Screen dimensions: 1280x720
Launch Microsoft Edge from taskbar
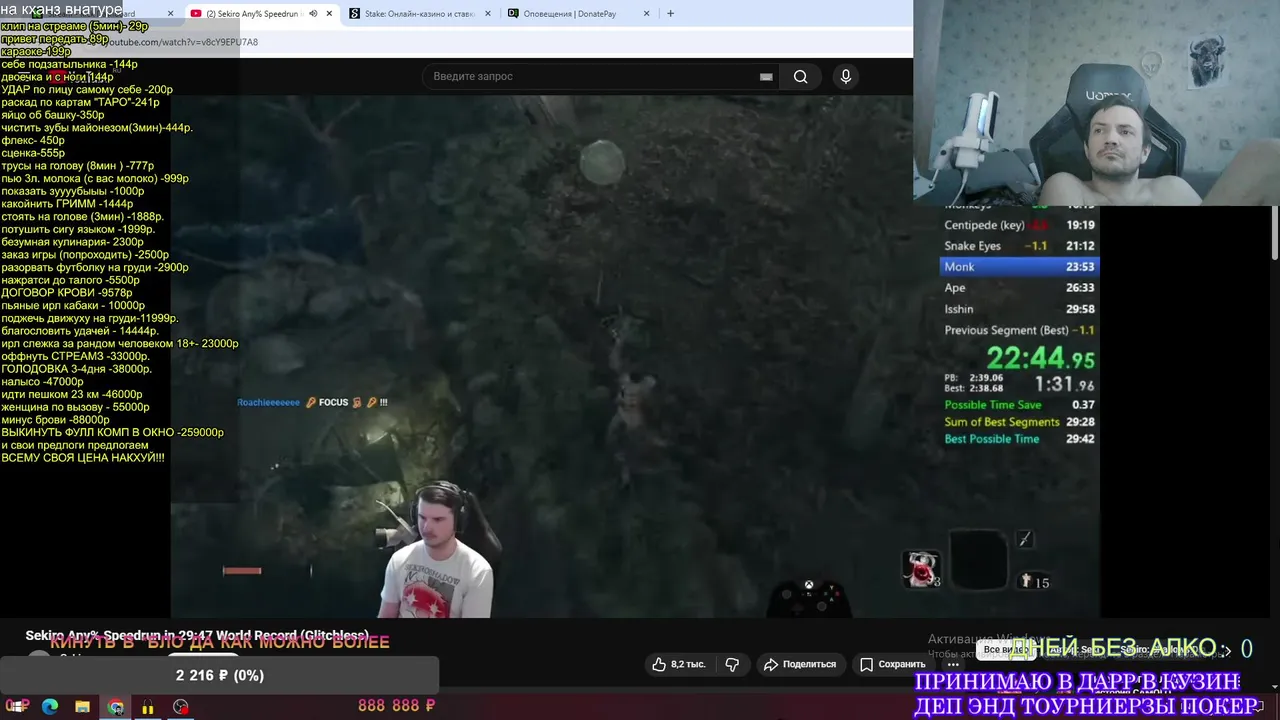[x=50, y=707]
